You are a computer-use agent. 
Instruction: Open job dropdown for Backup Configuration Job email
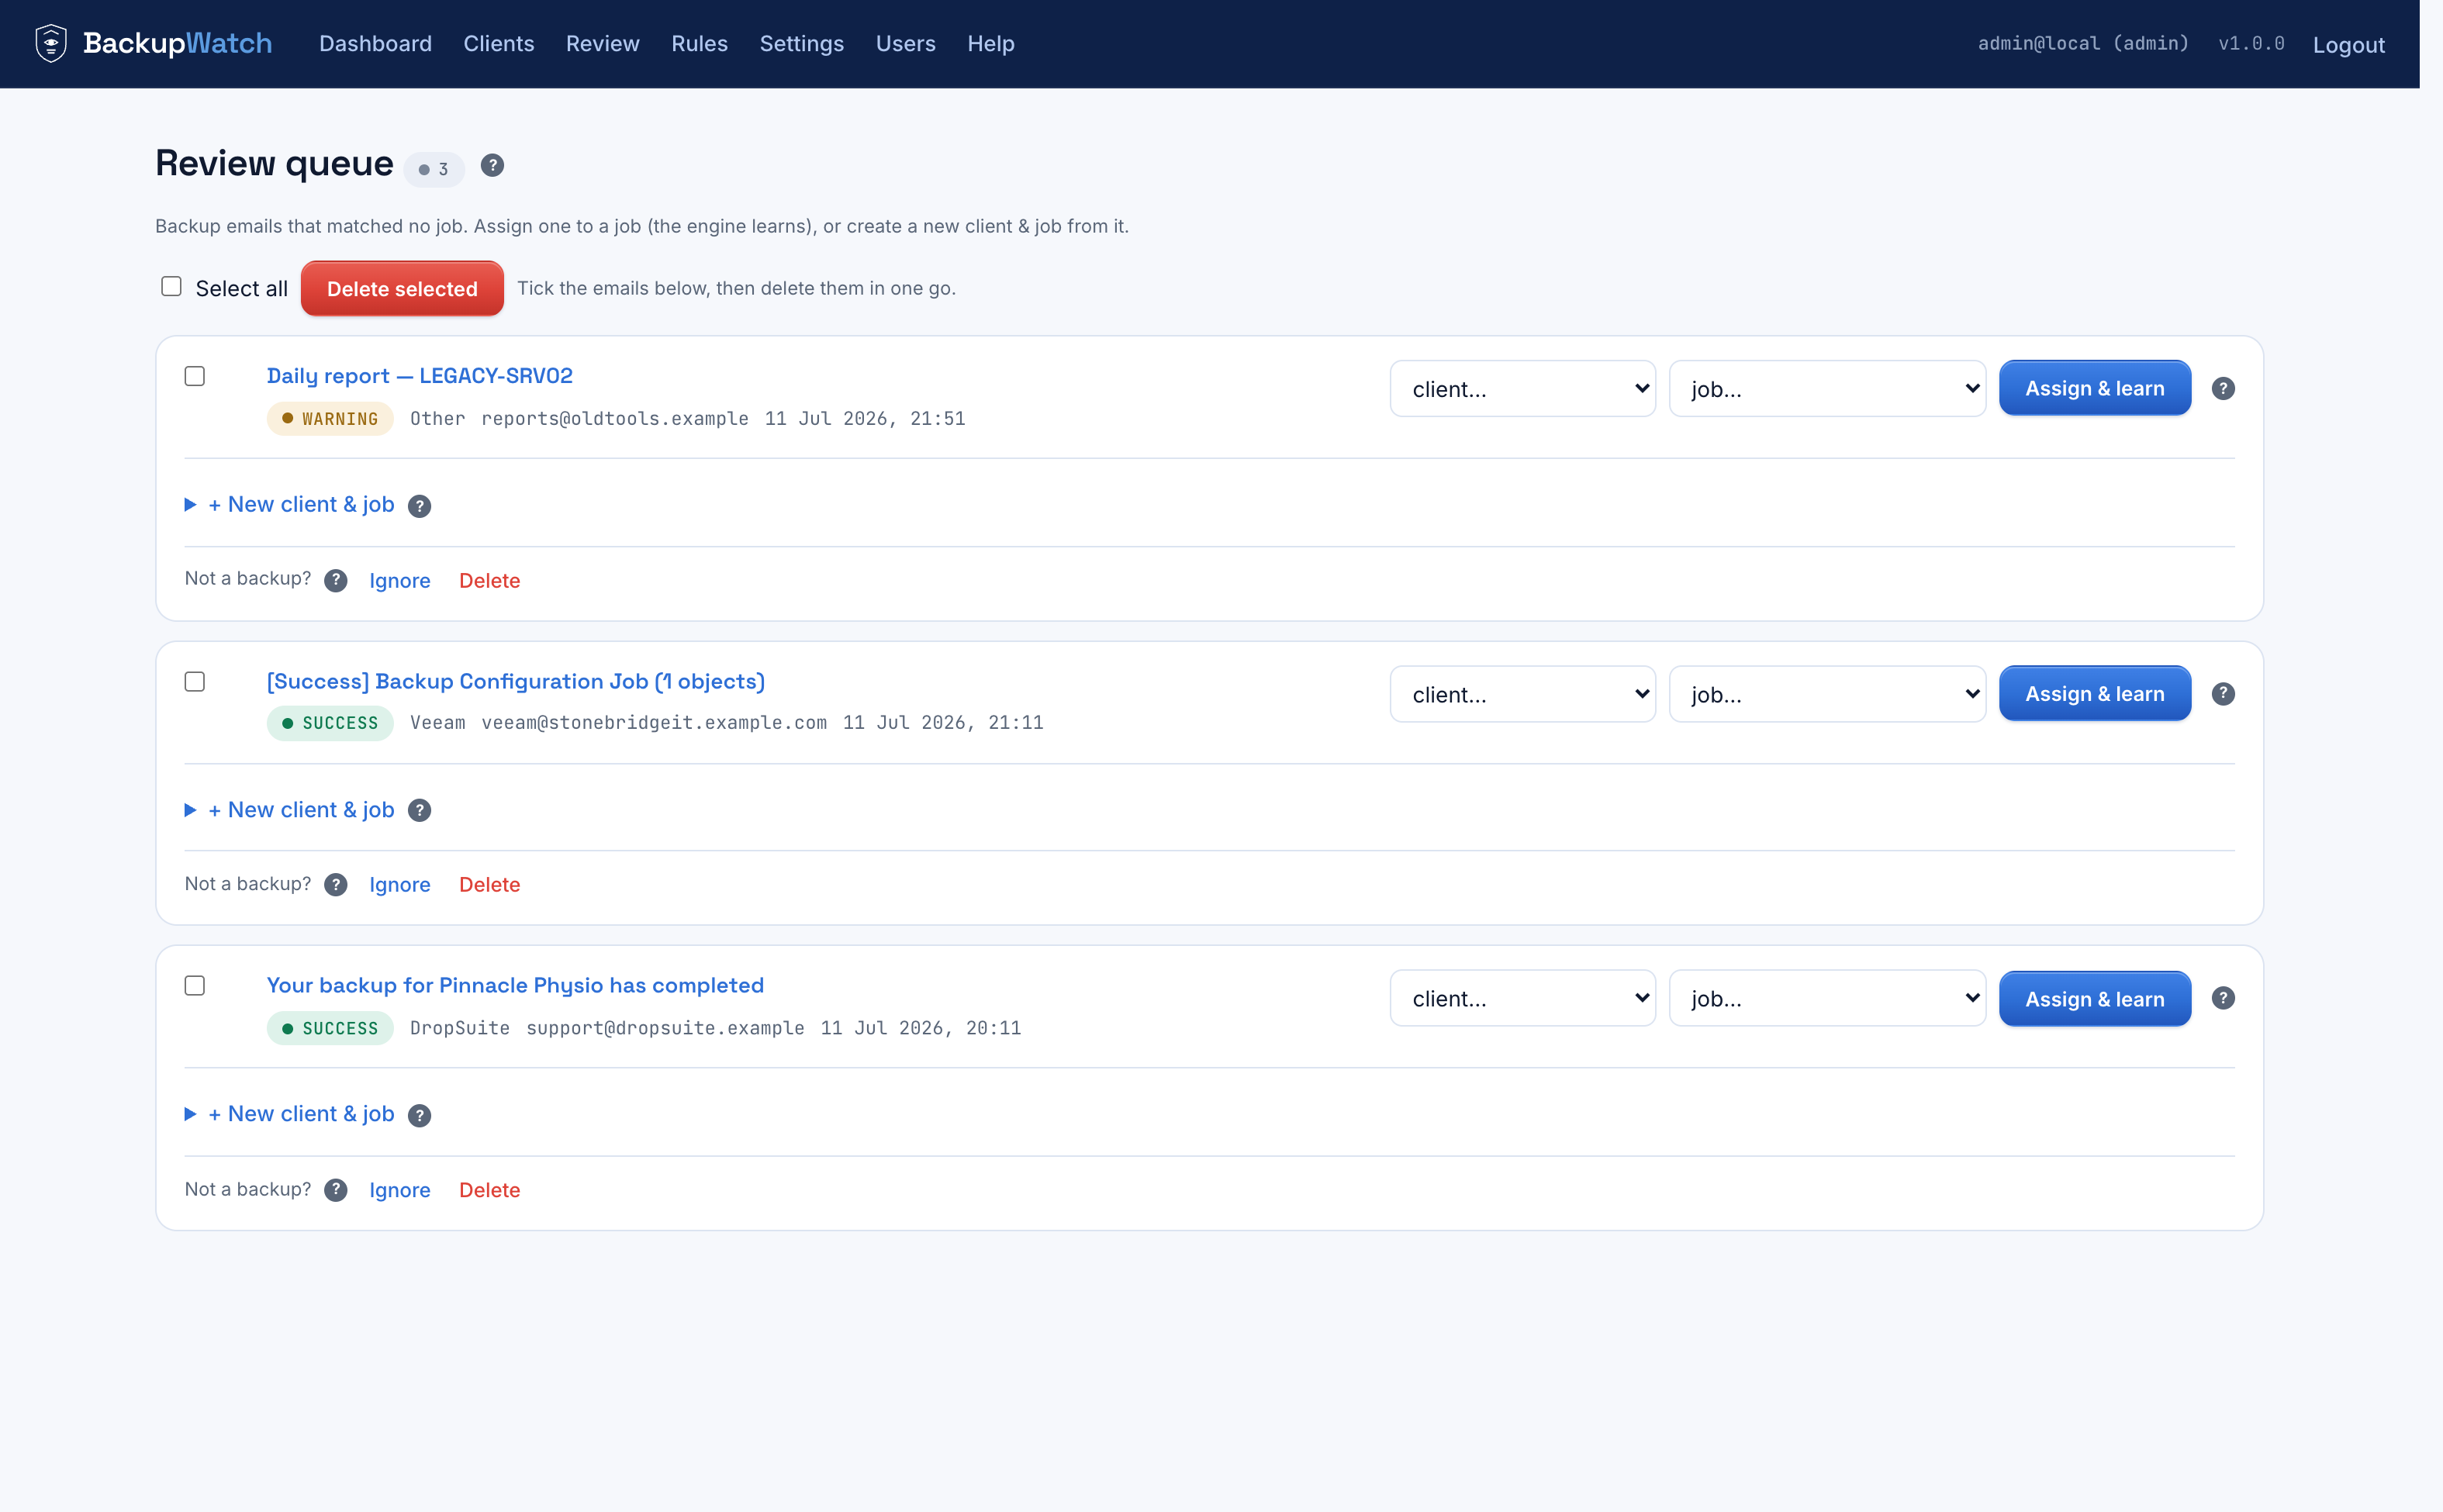click(x=1827, y=694)
